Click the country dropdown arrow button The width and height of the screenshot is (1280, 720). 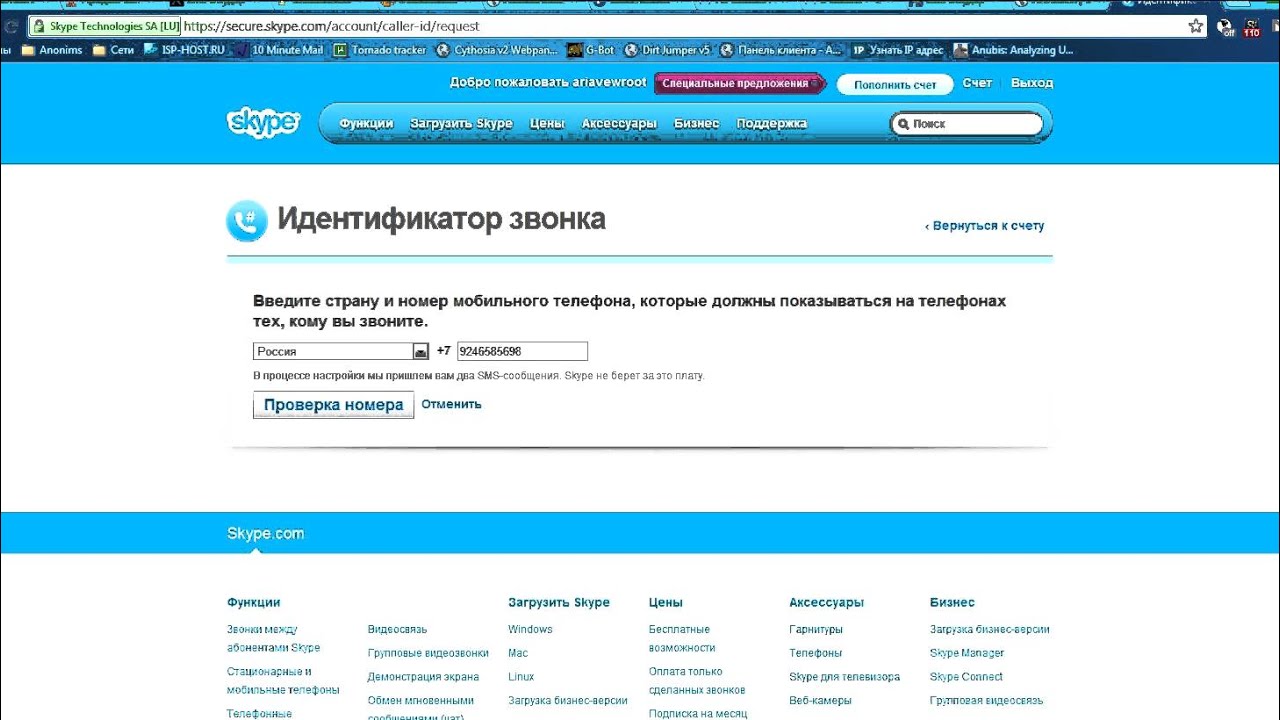[x=421, y=351]
